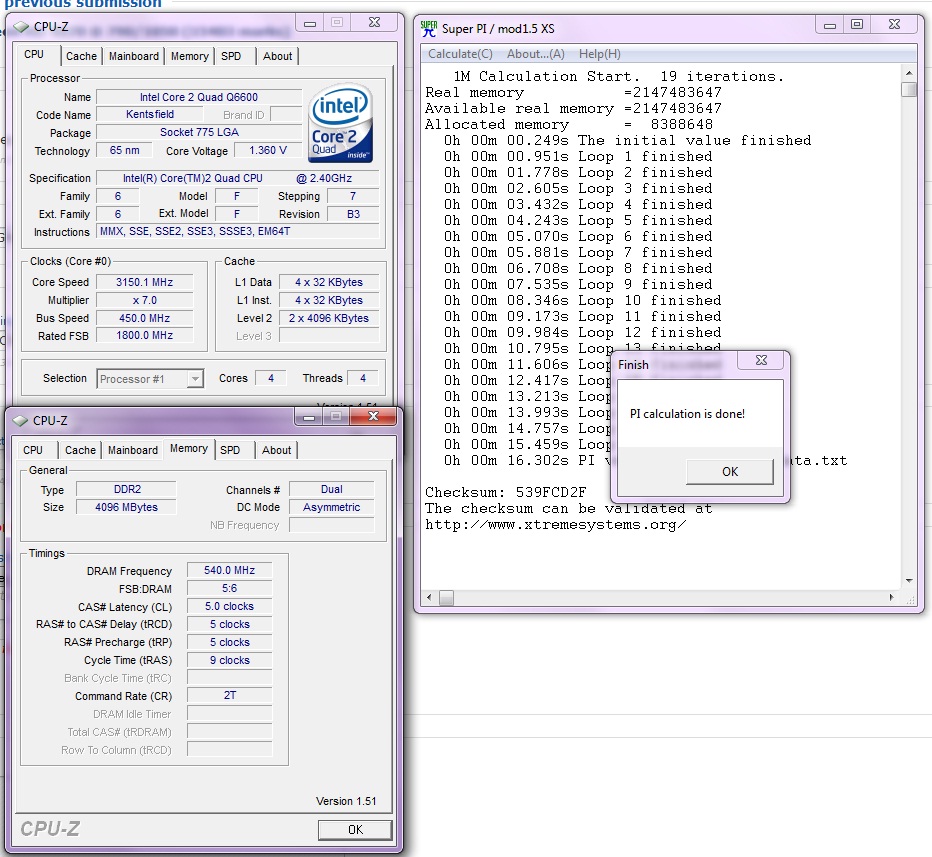Open Mainboard tab in front CPU-Z window
The width and height of the screenshot is (932, 857).
(133, 450)
